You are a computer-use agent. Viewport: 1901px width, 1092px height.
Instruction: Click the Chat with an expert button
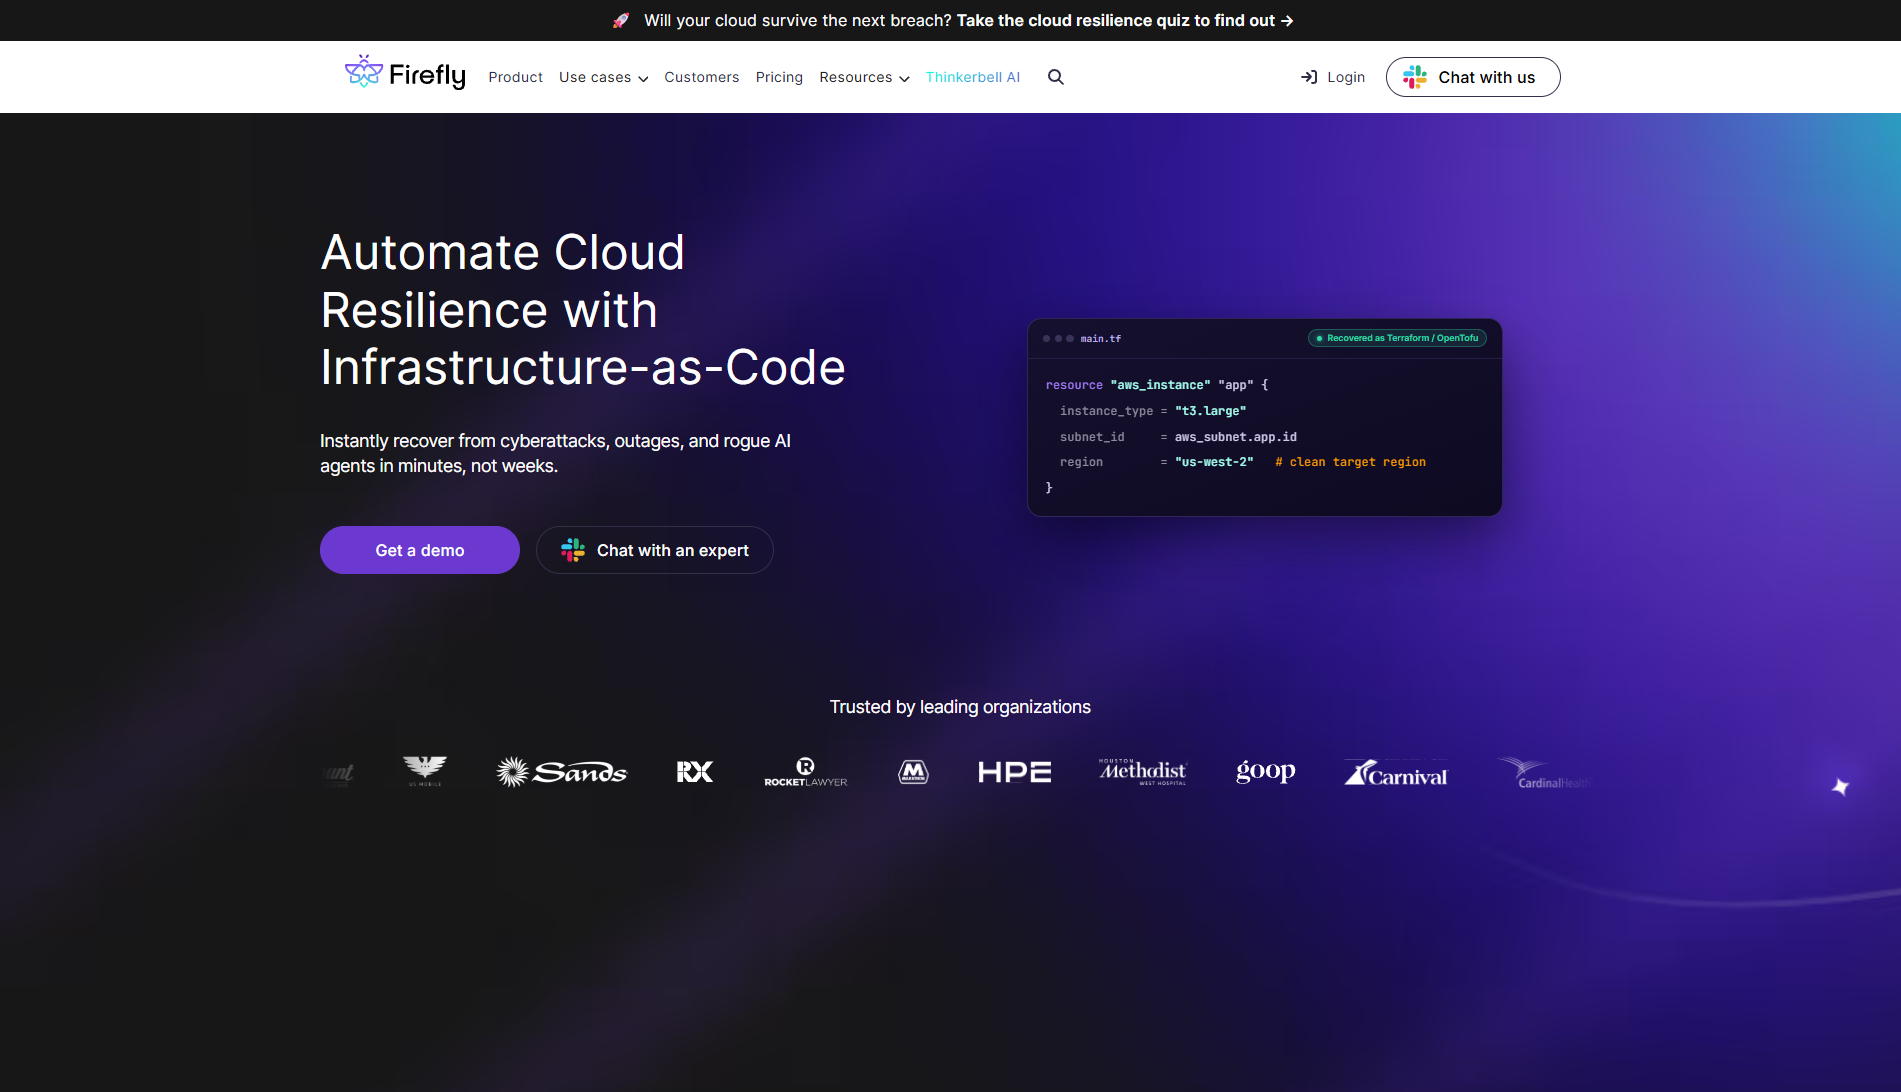655,550
